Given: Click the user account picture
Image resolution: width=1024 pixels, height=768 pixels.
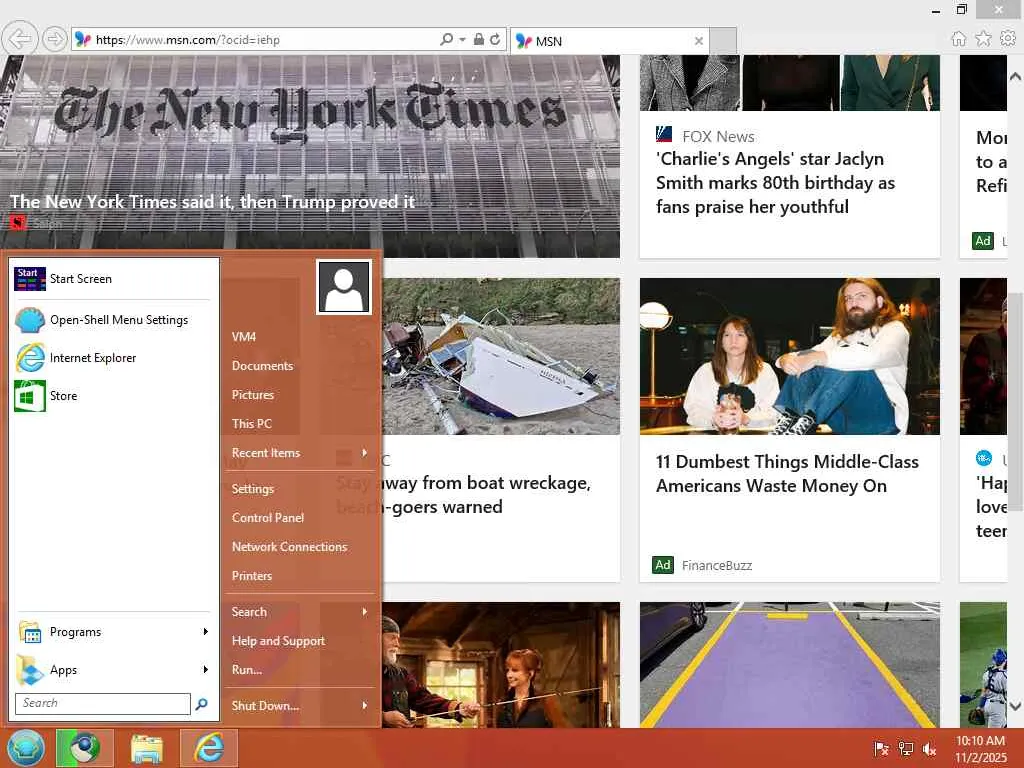Looking at the screenshot, I should [x=344, y=287].
